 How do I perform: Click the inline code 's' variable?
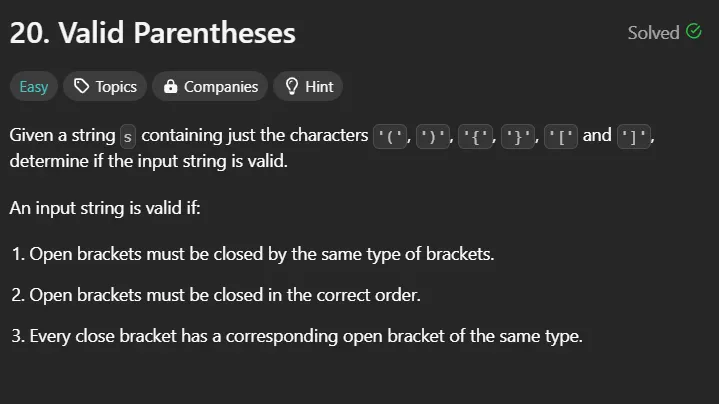click(x=128, y=136)
